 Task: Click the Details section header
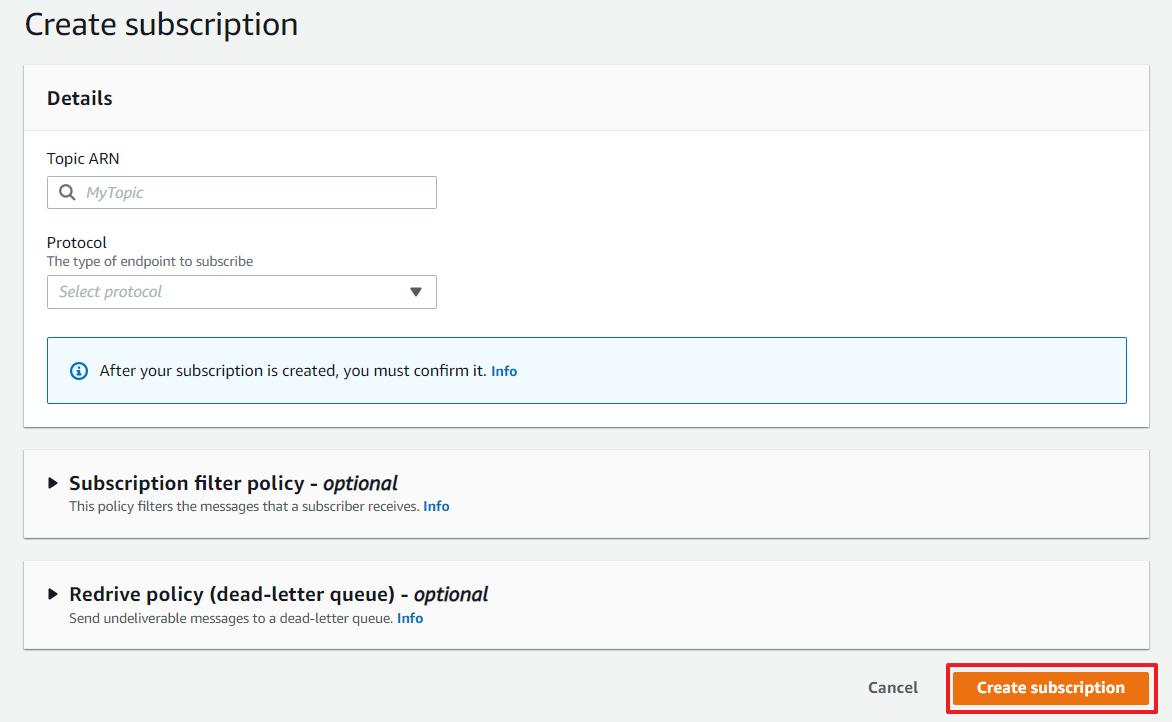pyautogui.click(x=80, y=98)
